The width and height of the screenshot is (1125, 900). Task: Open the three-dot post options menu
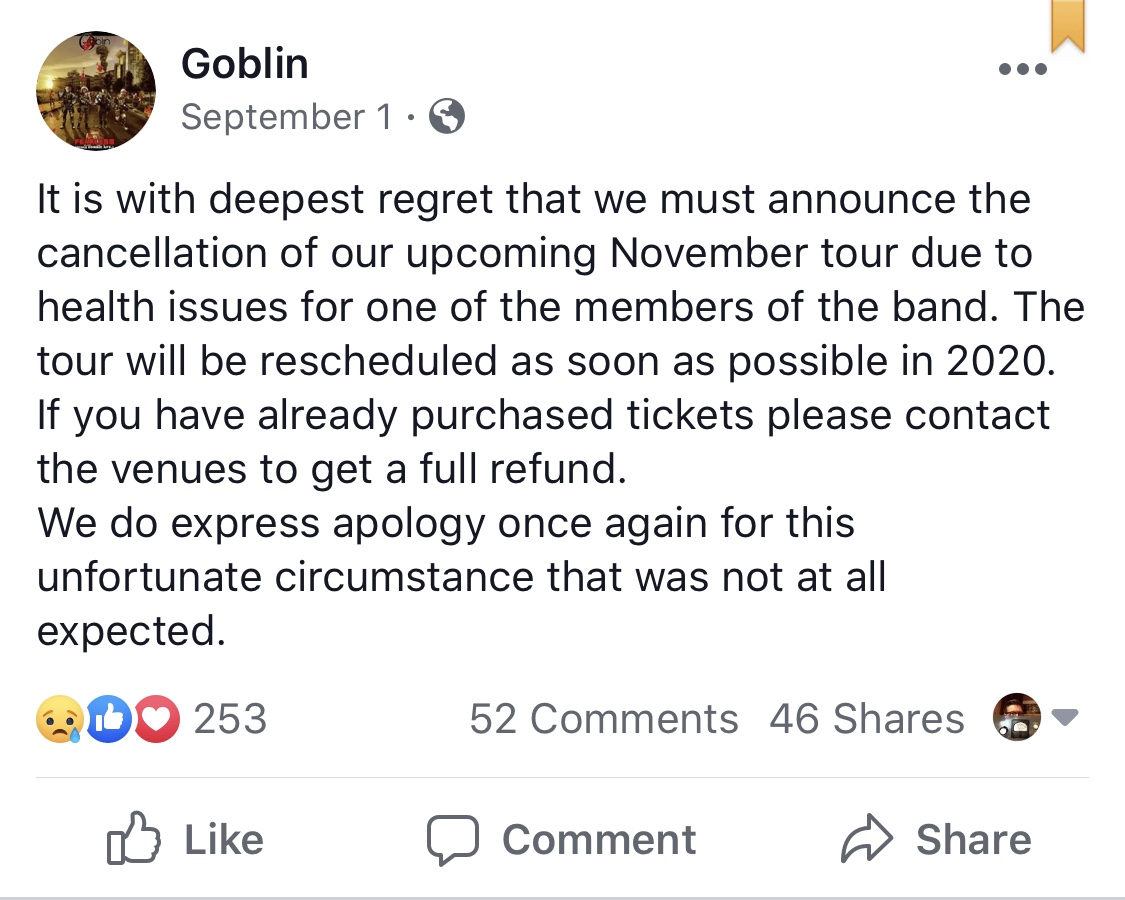point(1022,69)
